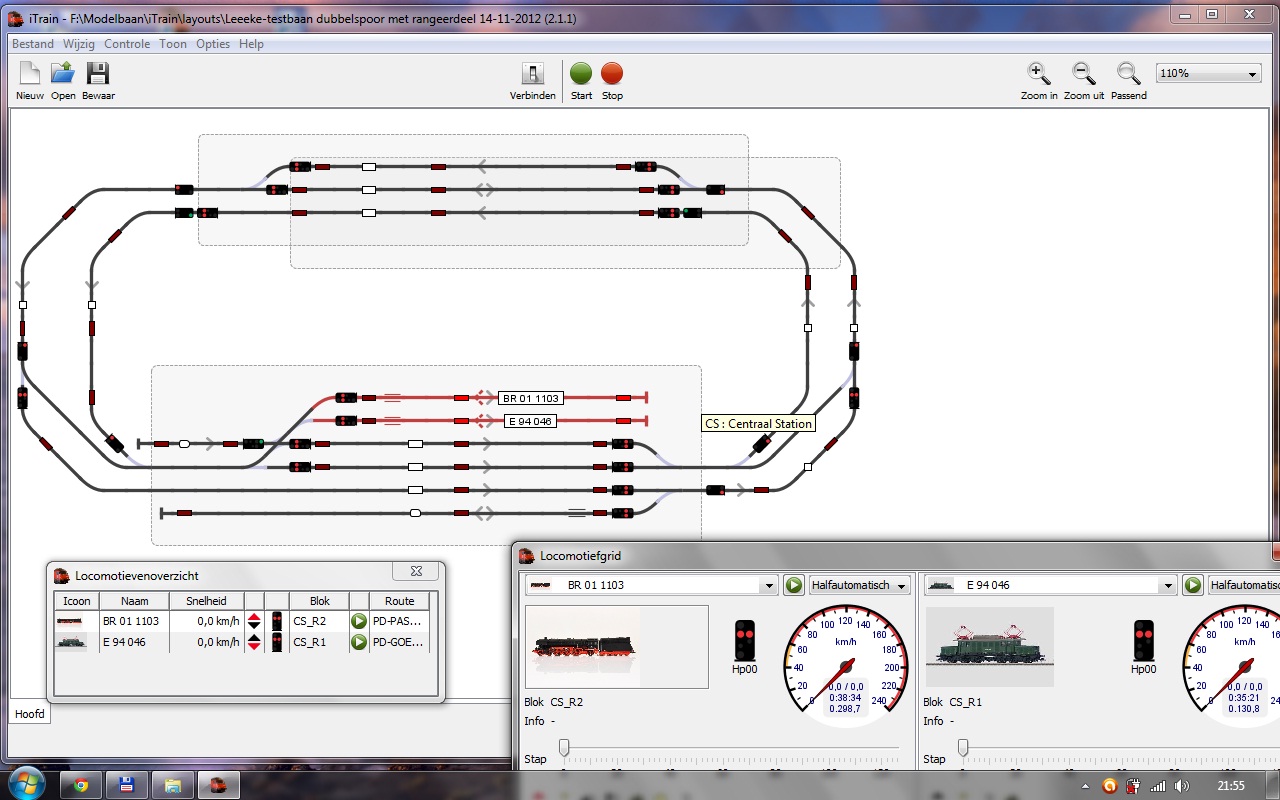
Task: Start route PD-PAS with green play icon
Action: 359,621
